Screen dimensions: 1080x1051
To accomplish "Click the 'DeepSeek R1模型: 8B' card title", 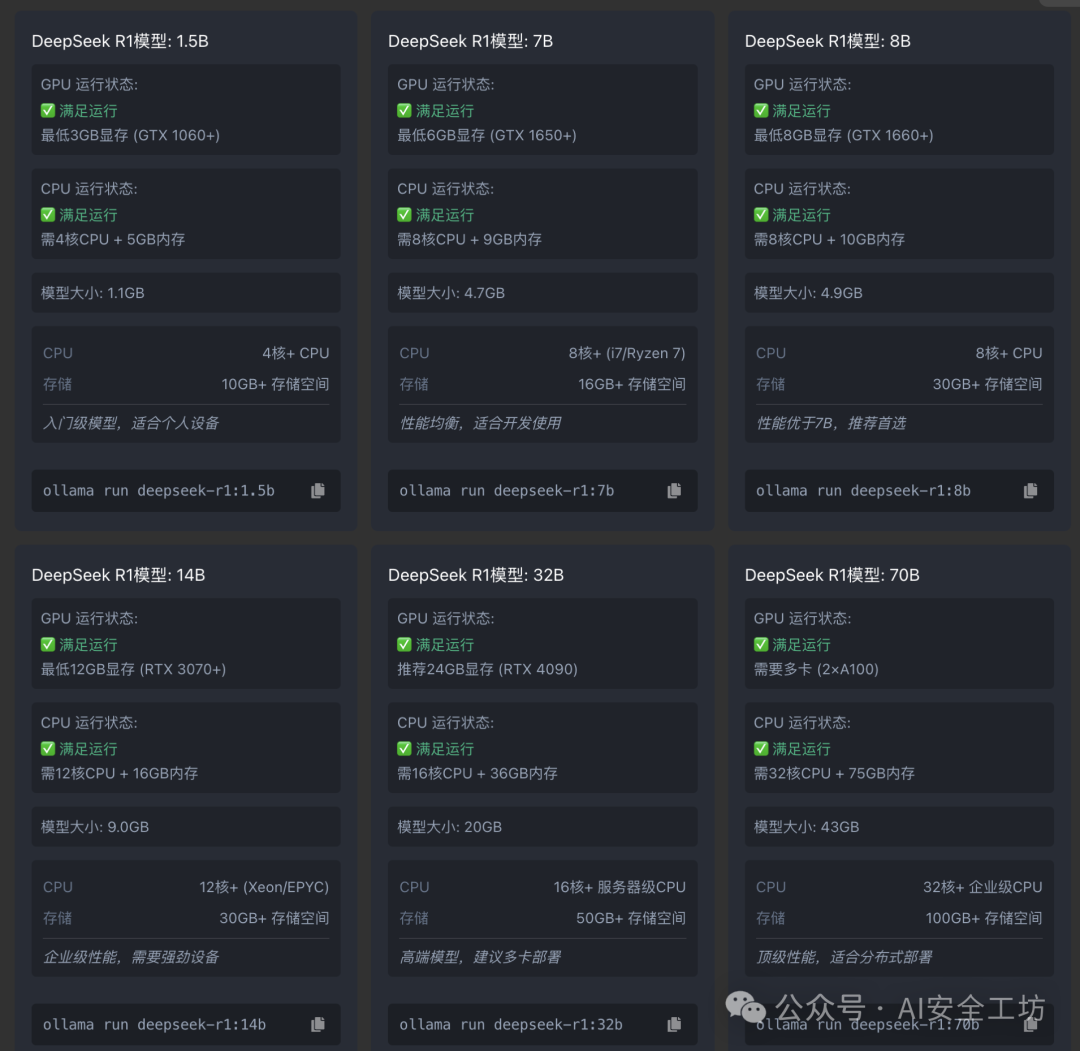I will pyautogui.click(x=827, y=41).
